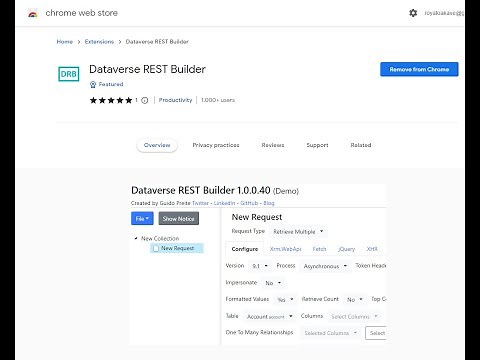Click the Dataverse REST Builder title
The height and width of the screenshot is (360, 480).
147,69
